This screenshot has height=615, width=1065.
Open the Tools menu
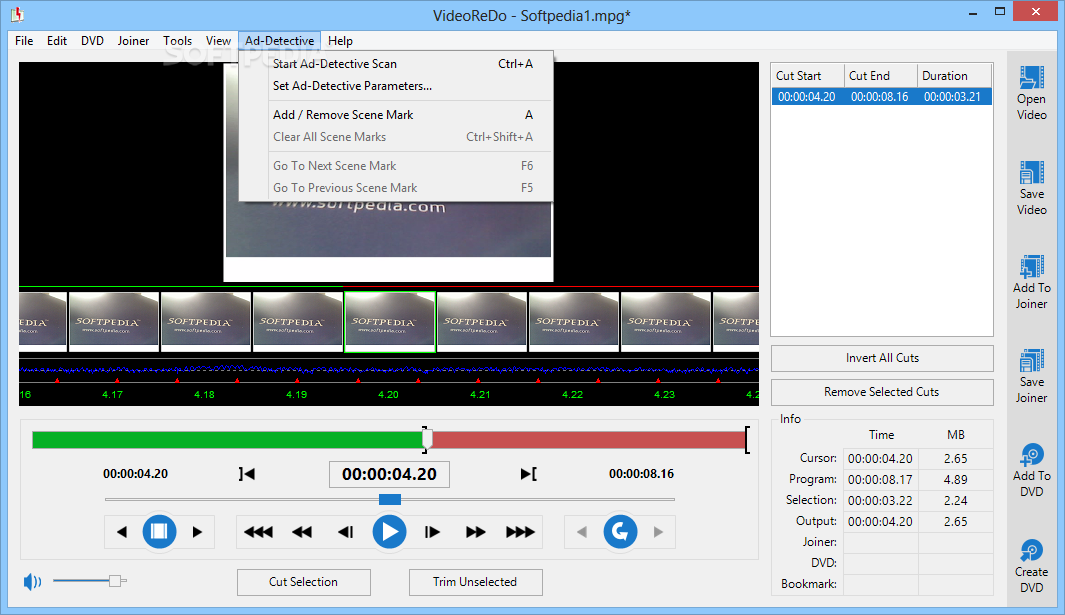(x=177, y=41)
